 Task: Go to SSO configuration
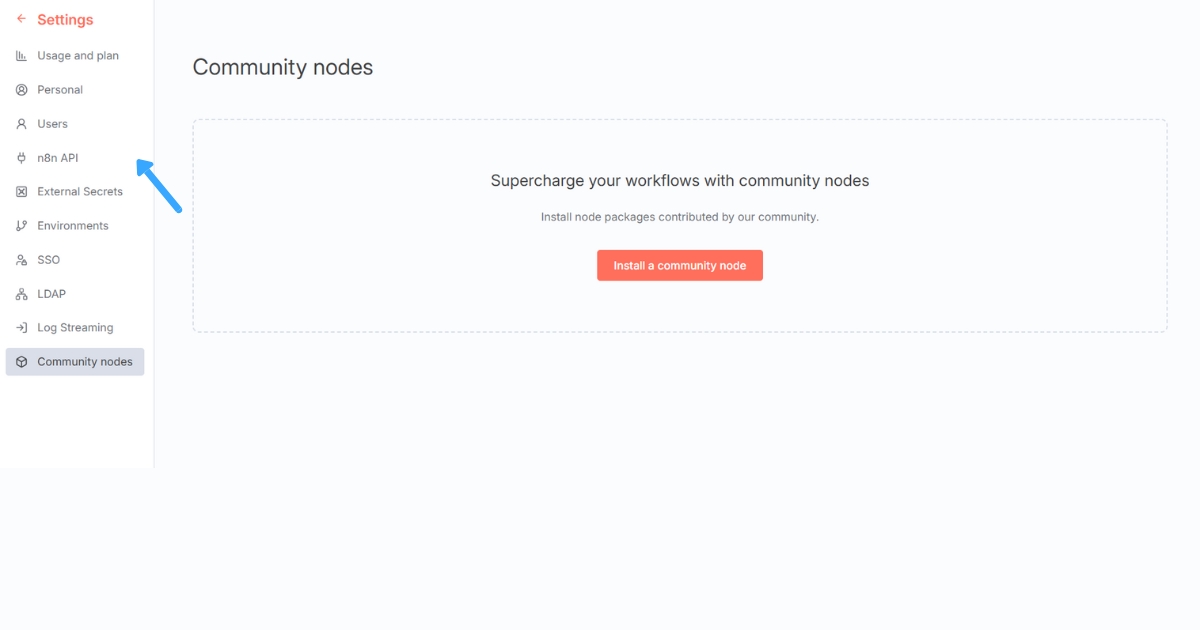pos(48,259)
